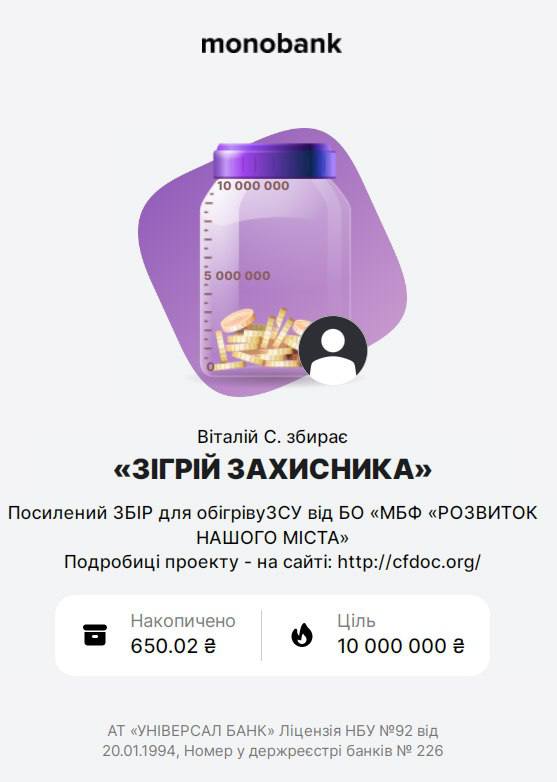Click the Віталій С. збирає text
Image resolution: width=557 pixels, height=782 pixels.
272,437
